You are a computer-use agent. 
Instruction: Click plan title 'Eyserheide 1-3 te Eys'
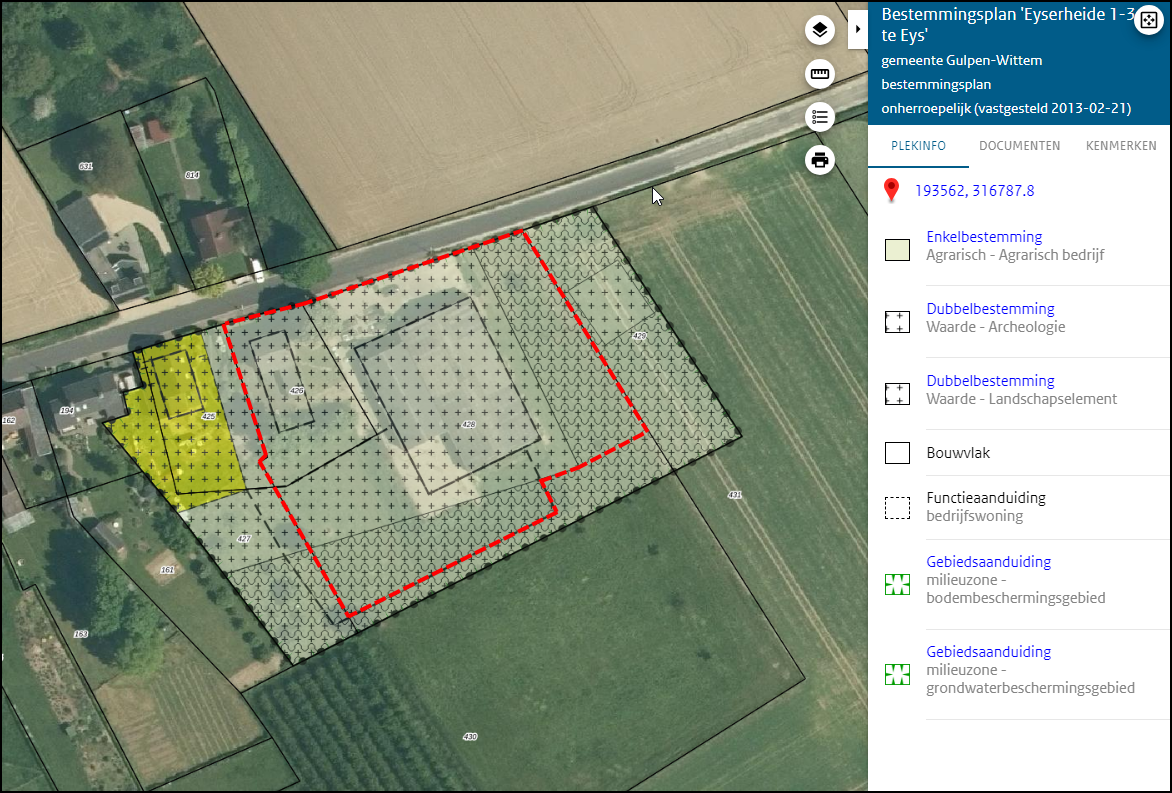(x=1008, y=25)
